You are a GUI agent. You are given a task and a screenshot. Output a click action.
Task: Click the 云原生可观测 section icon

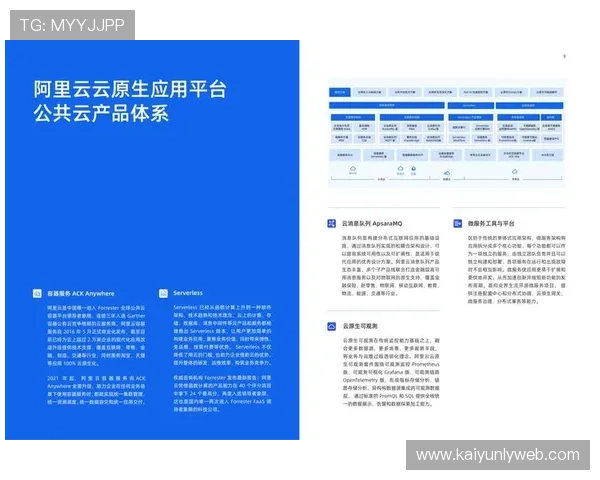332,326
